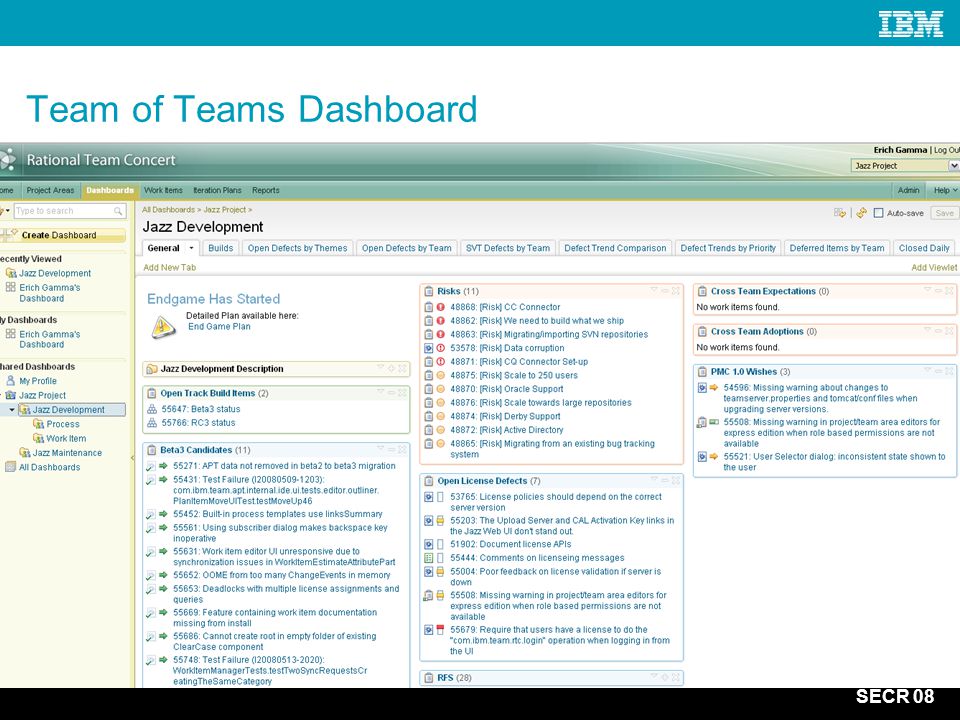Open candidate 55452 Built-in process templates
Screen dimensions: 960x720
tap(277, 514)
